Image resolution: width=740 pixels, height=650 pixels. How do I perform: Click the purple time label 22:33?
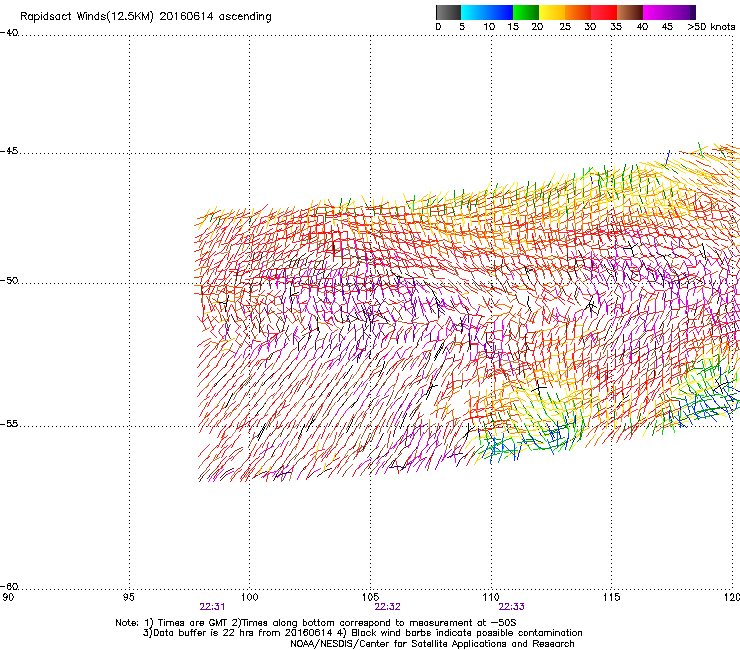tap(512, 607)
